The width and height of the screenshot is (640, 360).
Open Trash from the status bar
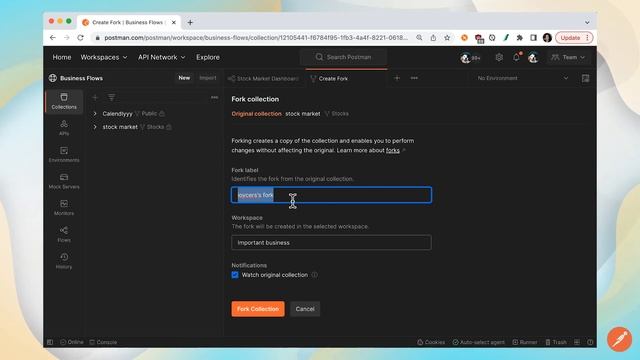556,342
